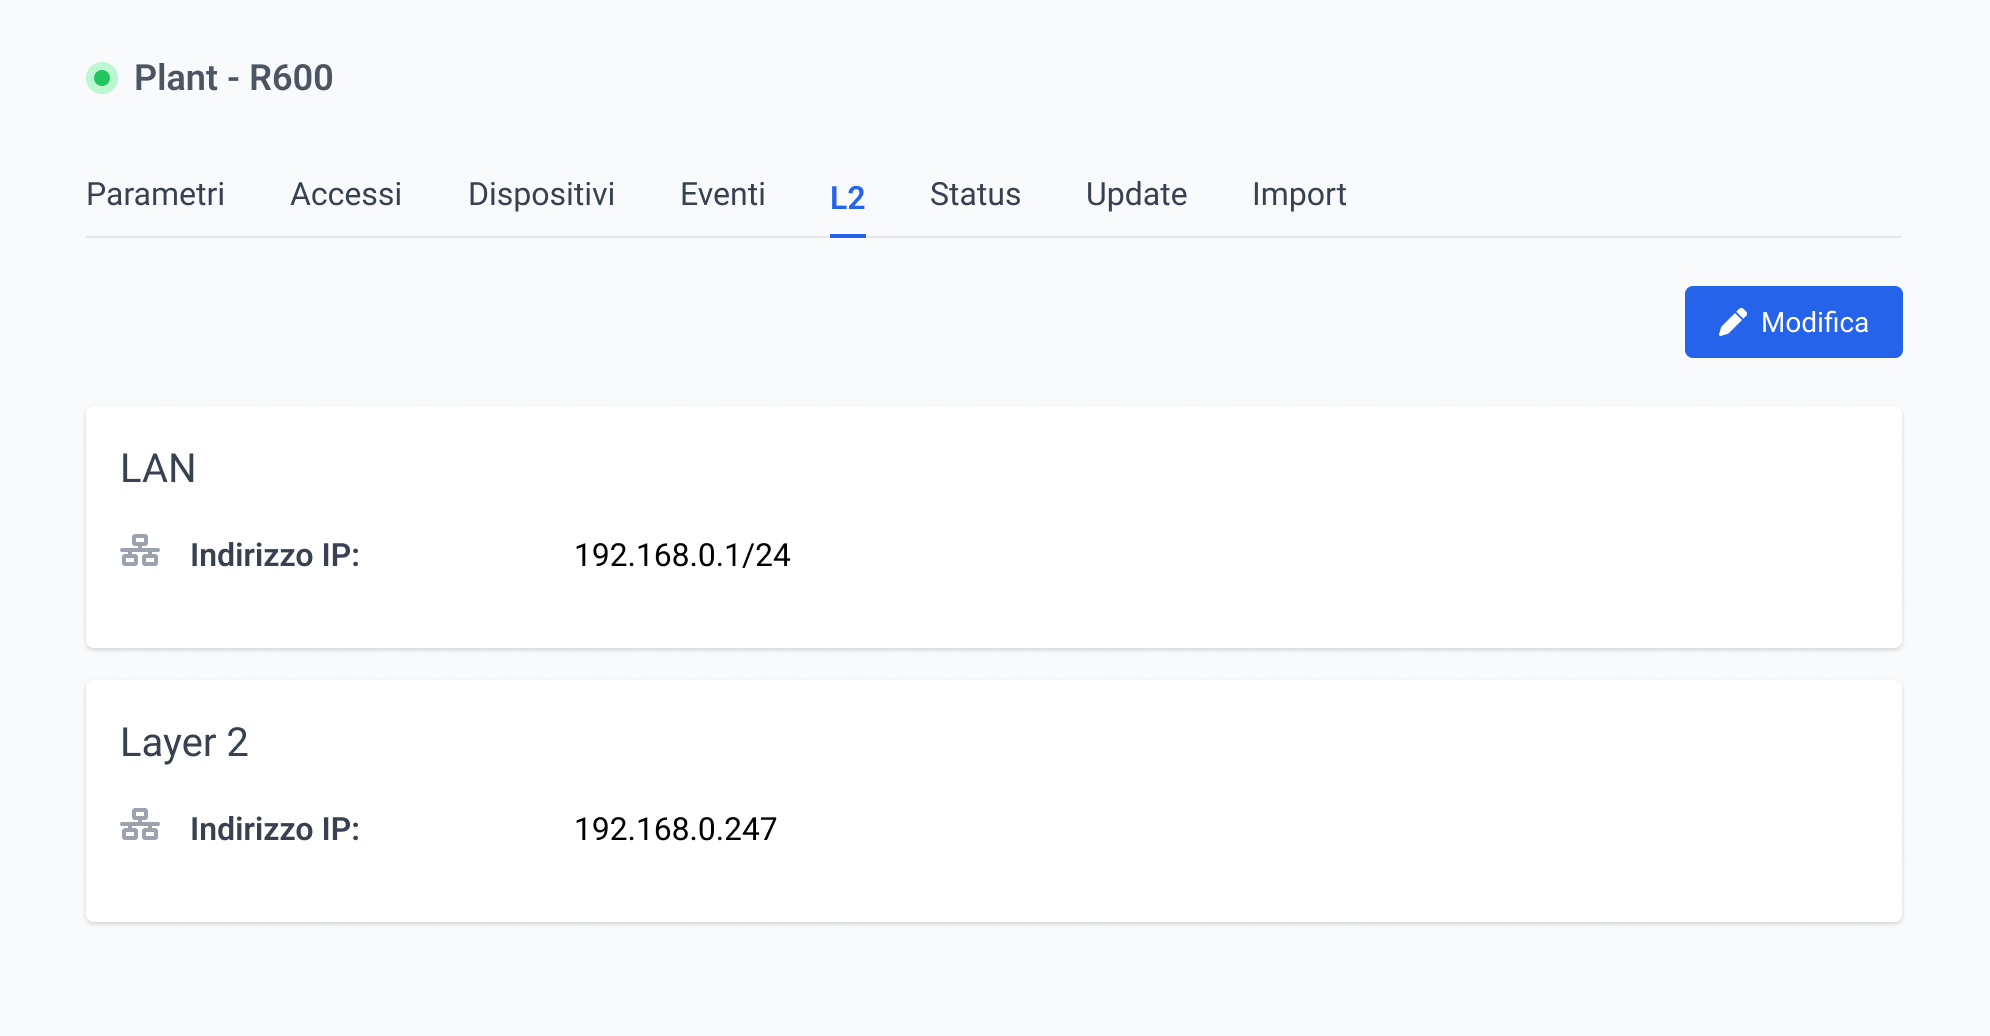Click the pencil icon on Modifica button

1733,322
